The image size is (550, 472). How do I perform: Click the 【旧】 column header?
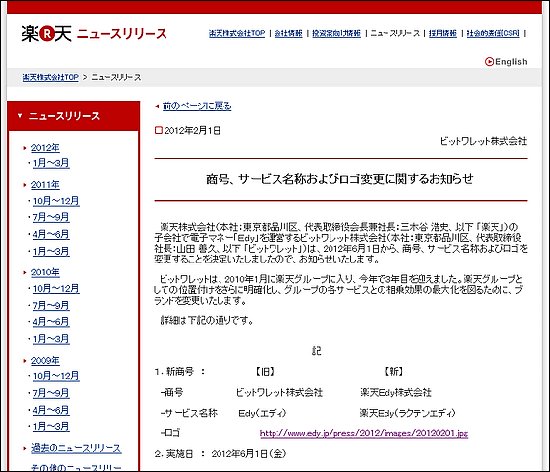coord(265,372)
